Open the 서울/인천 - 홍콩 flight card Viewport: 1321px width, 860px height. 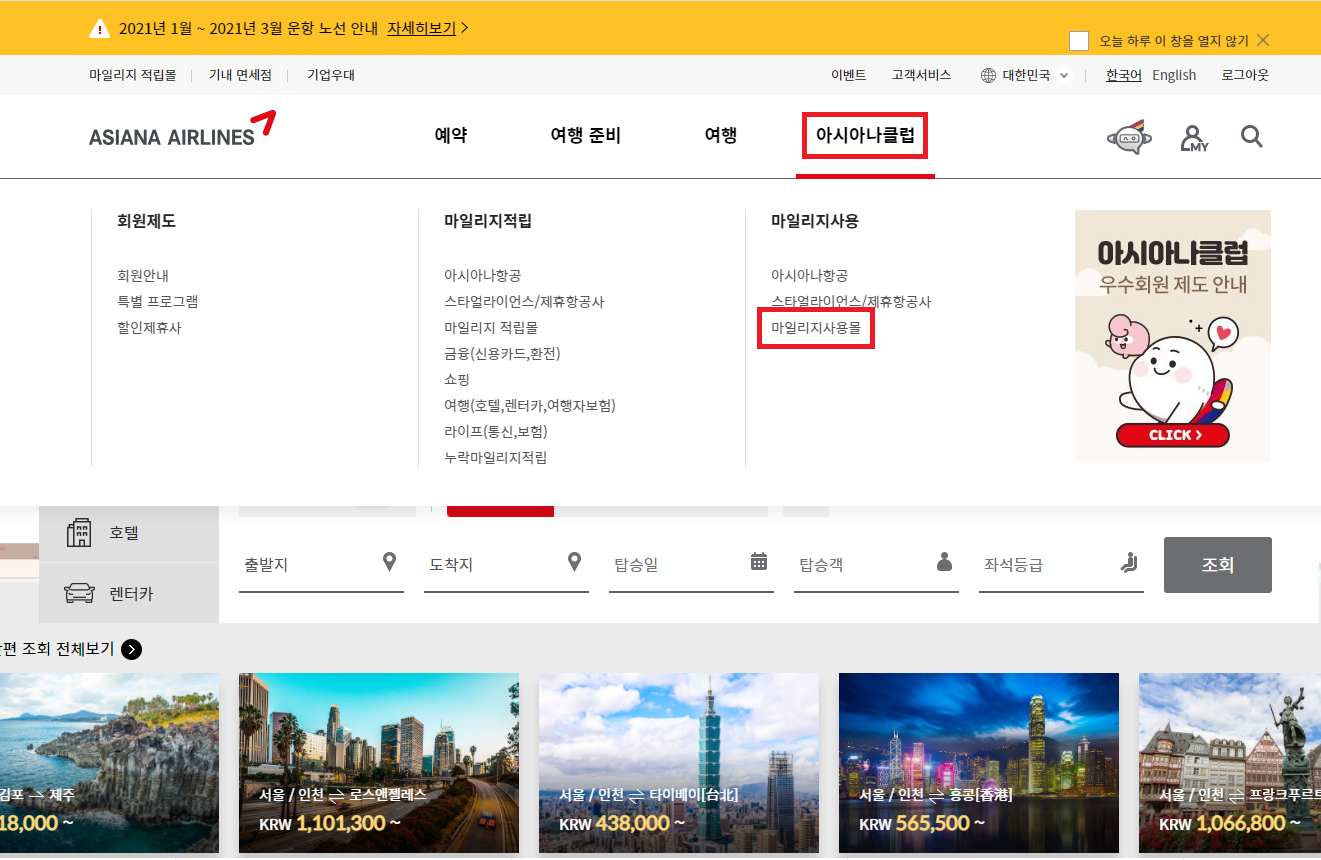pos(979,763)
